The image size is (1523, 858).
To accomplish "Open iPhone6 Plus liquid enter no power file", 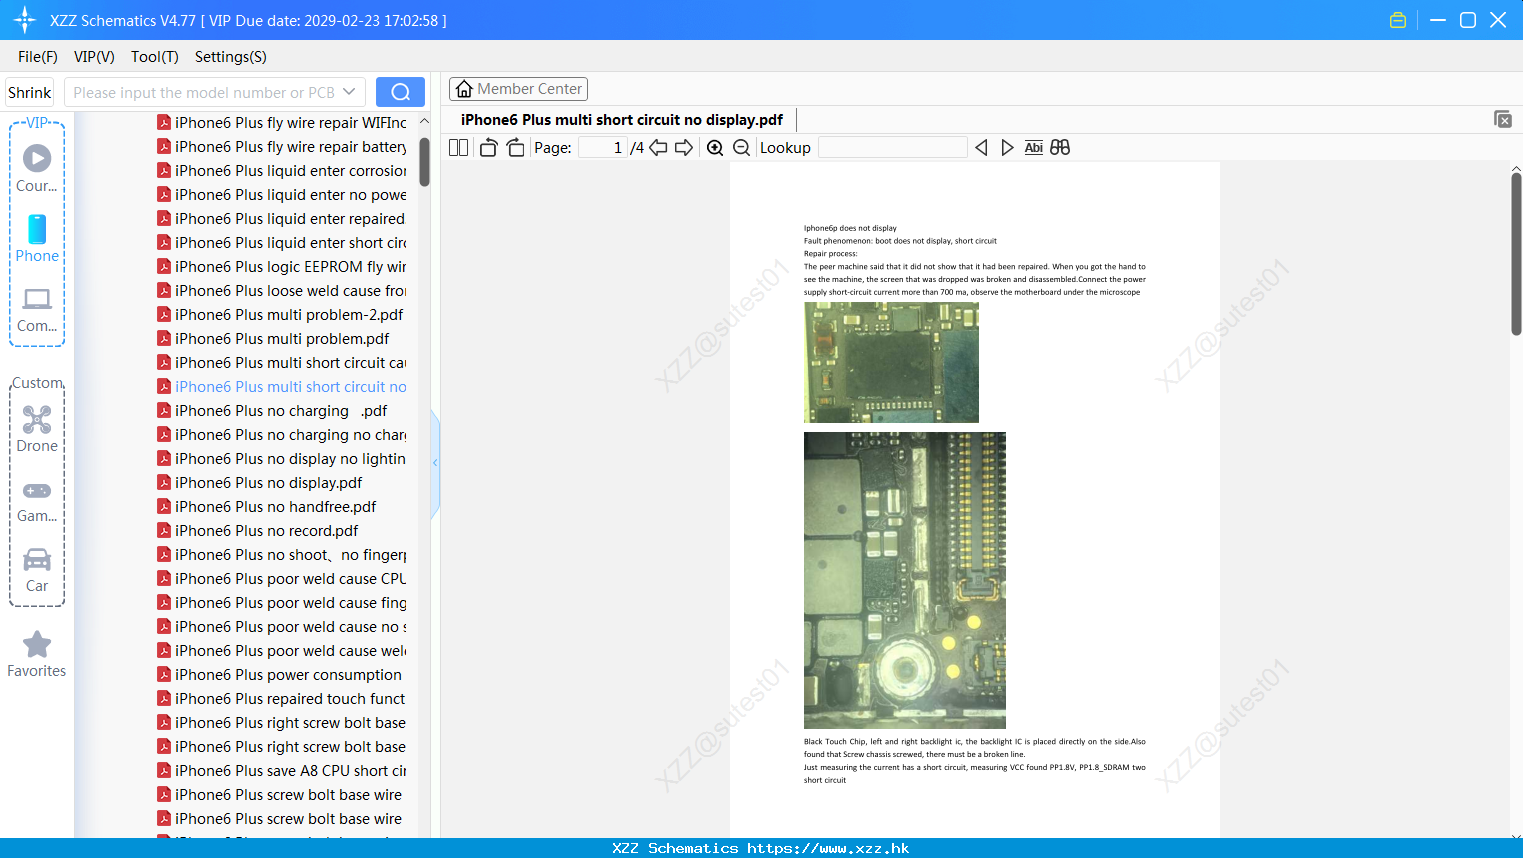I will [282, 195].
